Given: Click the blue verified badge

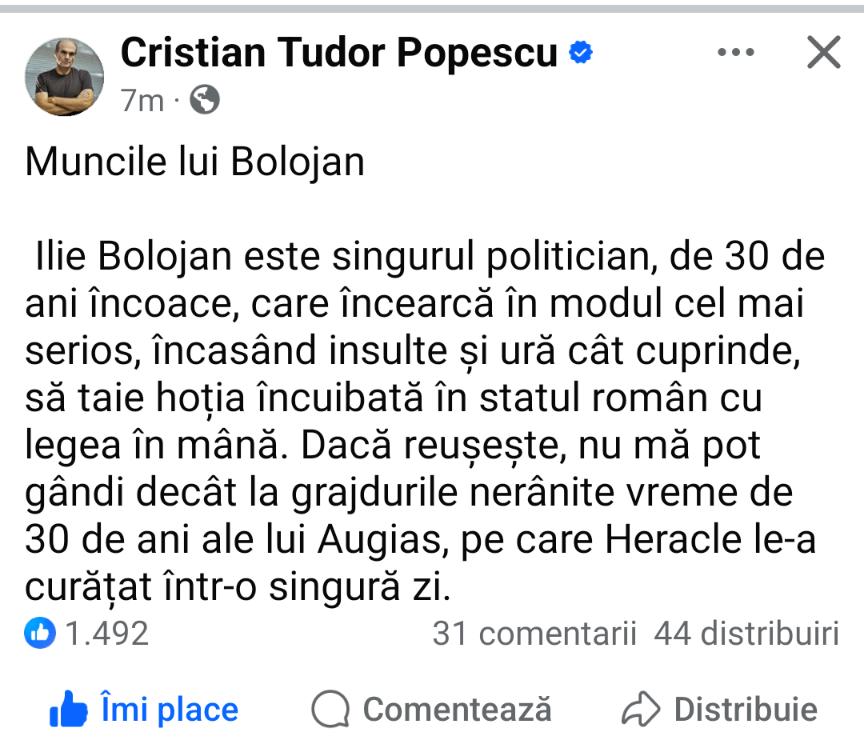Looking at the screenshot, I should click(580, 54).
